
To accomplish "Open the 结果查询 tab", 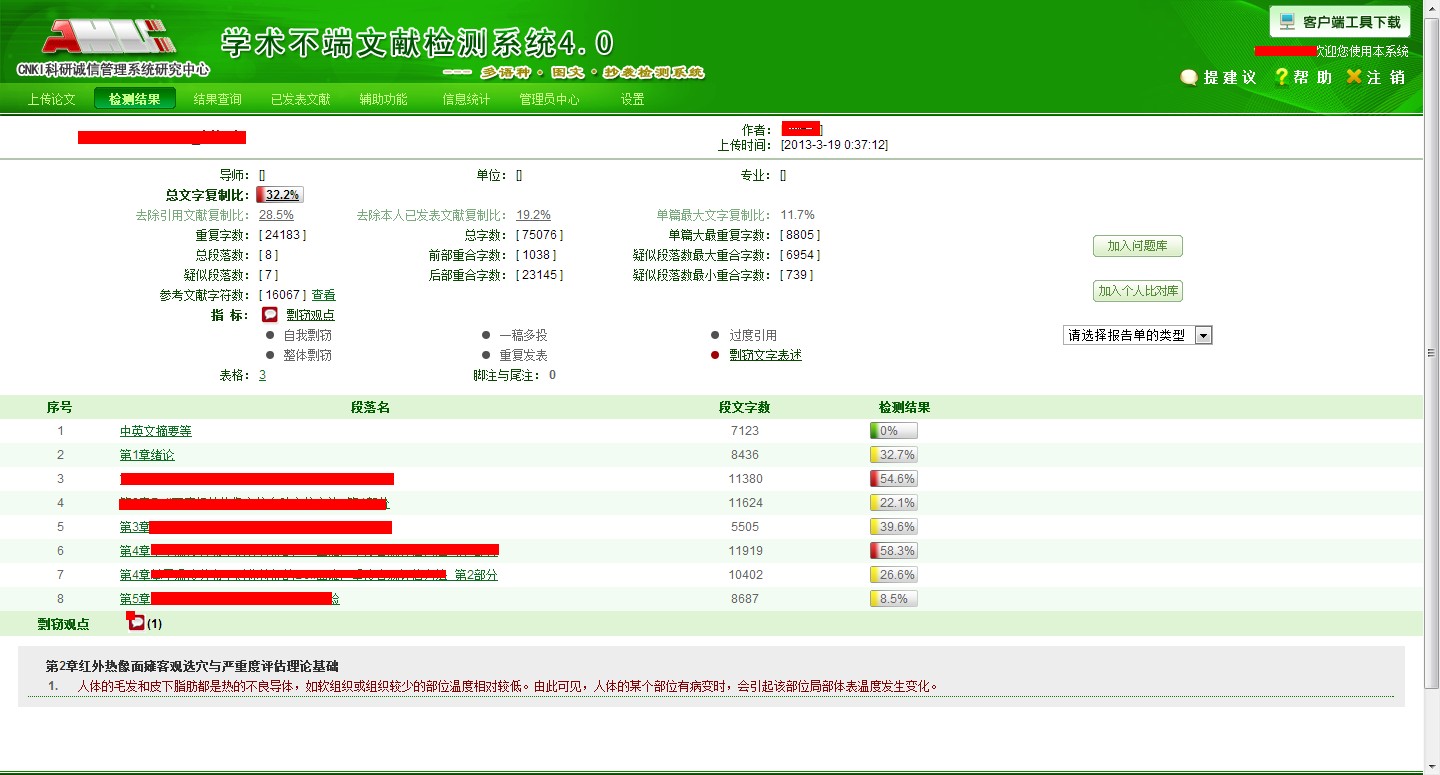I will pyautogui.click(x=218, y=99).
